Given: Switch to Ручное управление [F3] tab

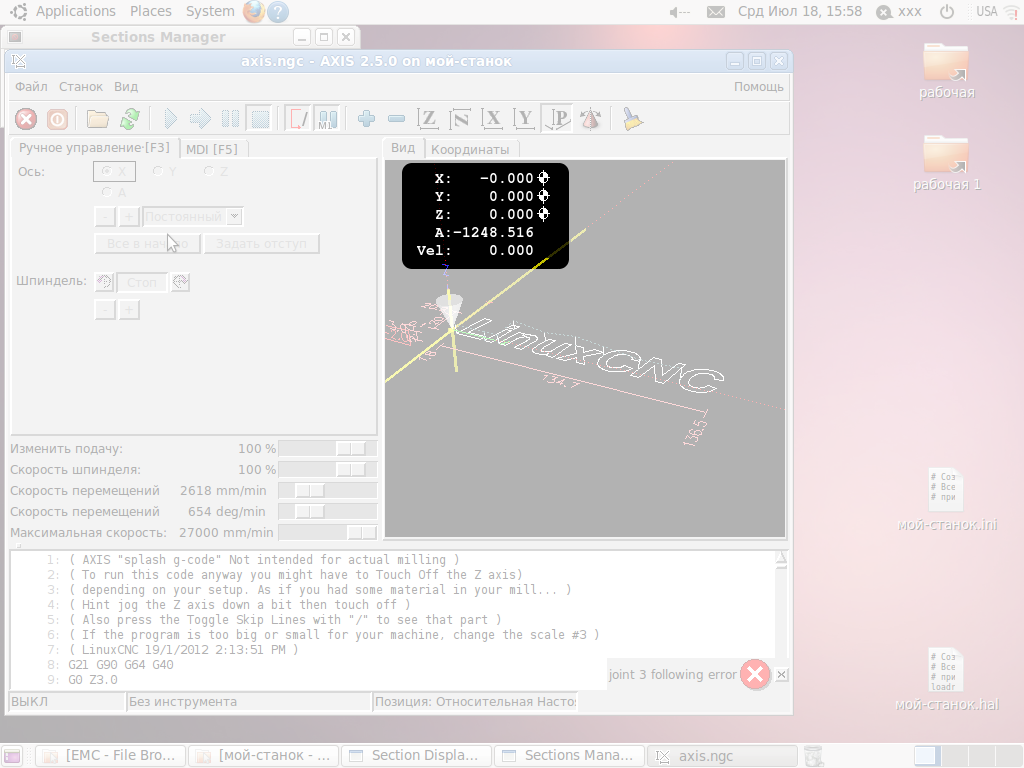Looking at the screenshot, I should click(94, 148).
